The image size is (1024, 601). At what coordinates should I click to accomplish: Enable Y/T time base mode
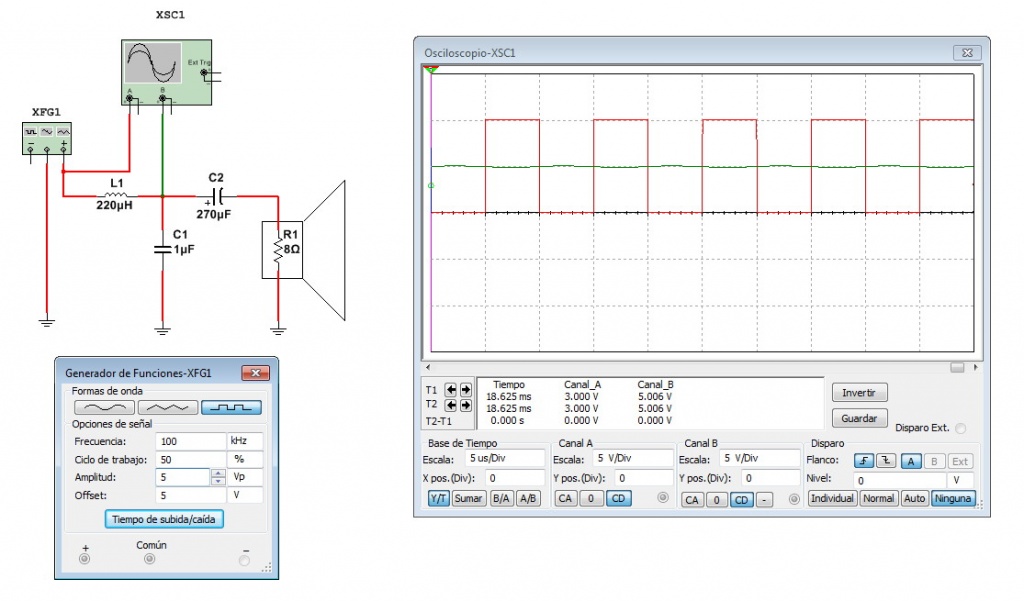tap(438, 499)
